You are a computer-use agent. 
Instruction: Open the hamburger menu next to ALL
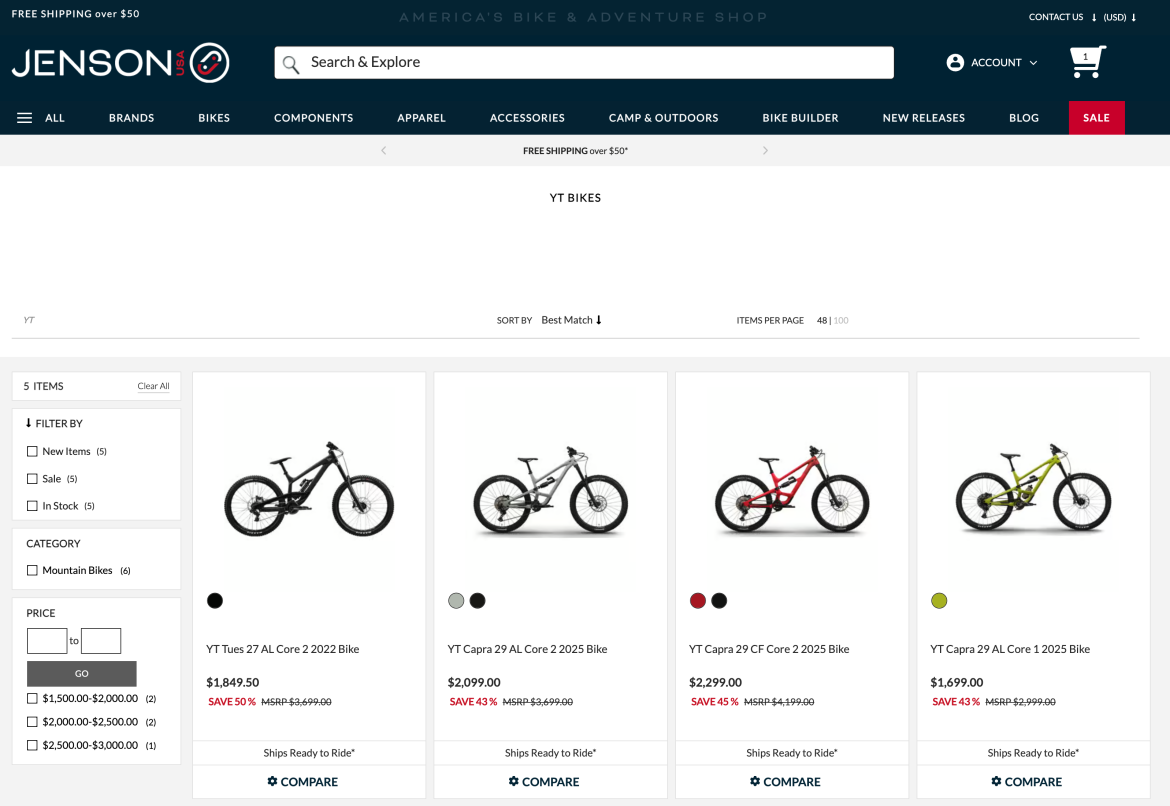[x=24, y=117]
